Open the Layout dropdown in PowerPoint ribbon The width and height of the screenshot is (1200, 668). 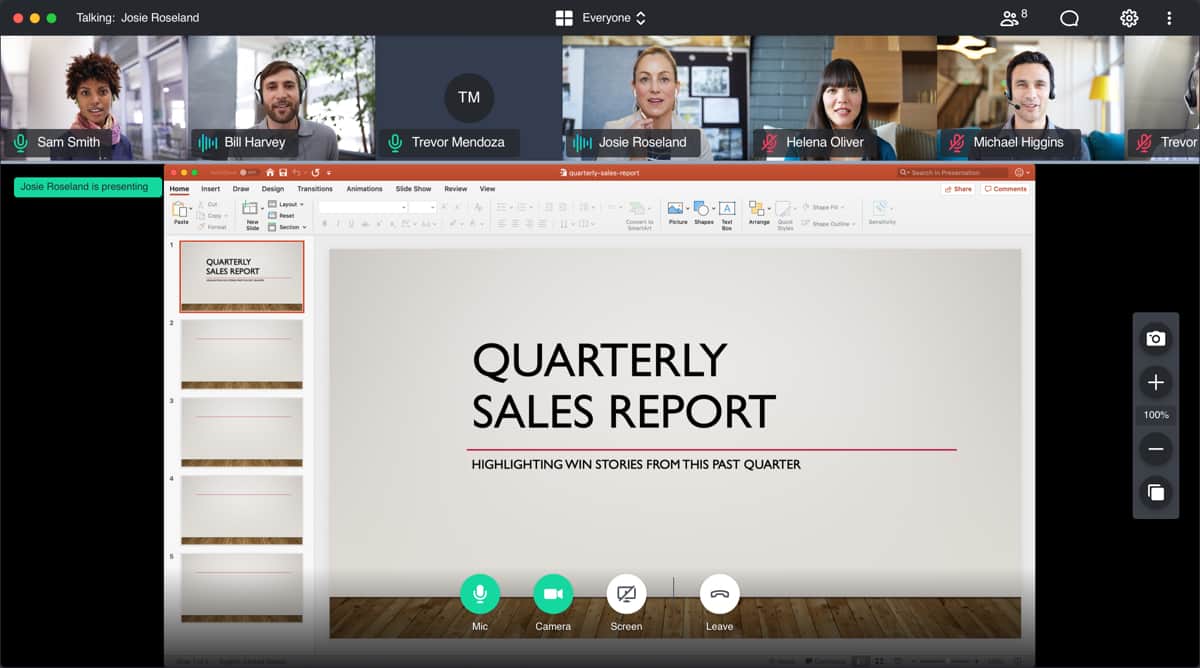[x=286, y=204]
